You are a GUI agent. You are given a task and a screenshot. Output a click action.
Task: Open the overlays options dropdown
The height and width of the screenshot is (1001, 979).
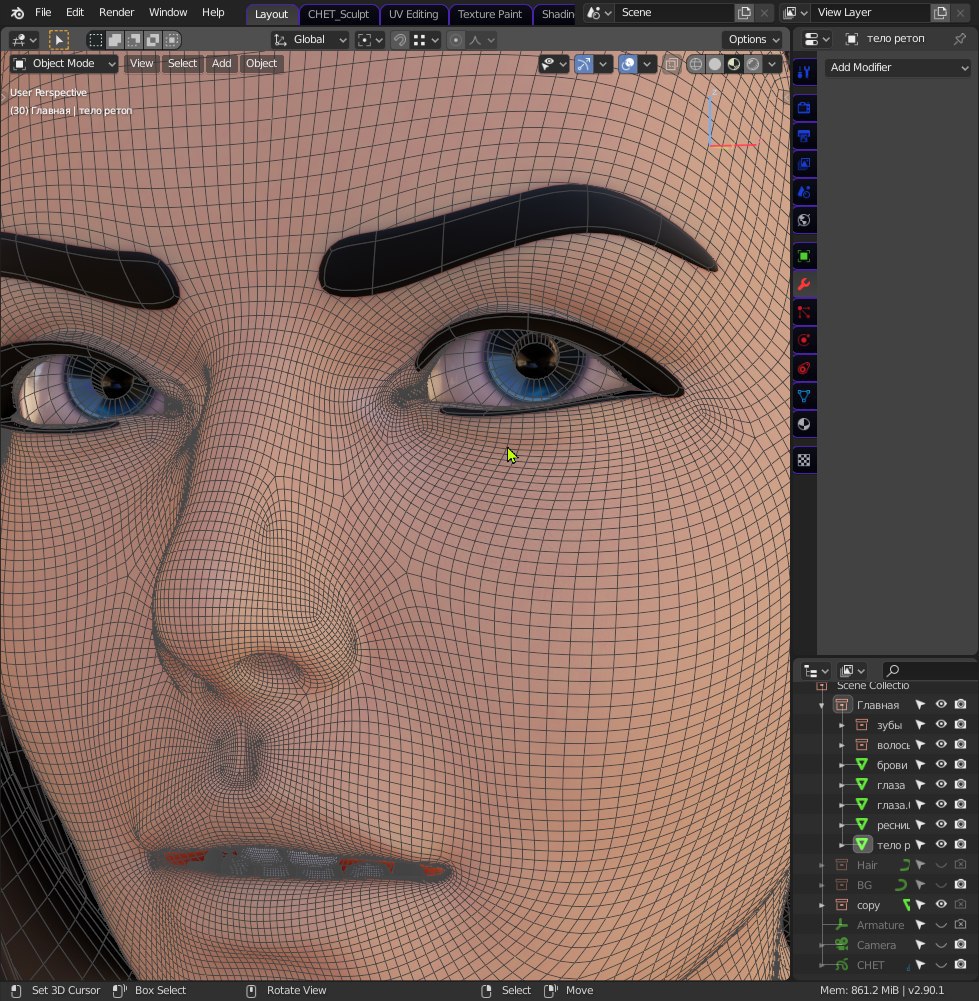[646, 64]
